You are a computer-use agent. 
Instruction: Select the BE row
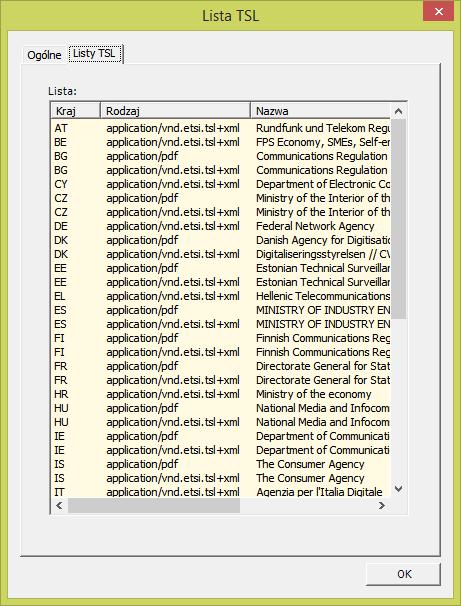[x=221, y=142]
